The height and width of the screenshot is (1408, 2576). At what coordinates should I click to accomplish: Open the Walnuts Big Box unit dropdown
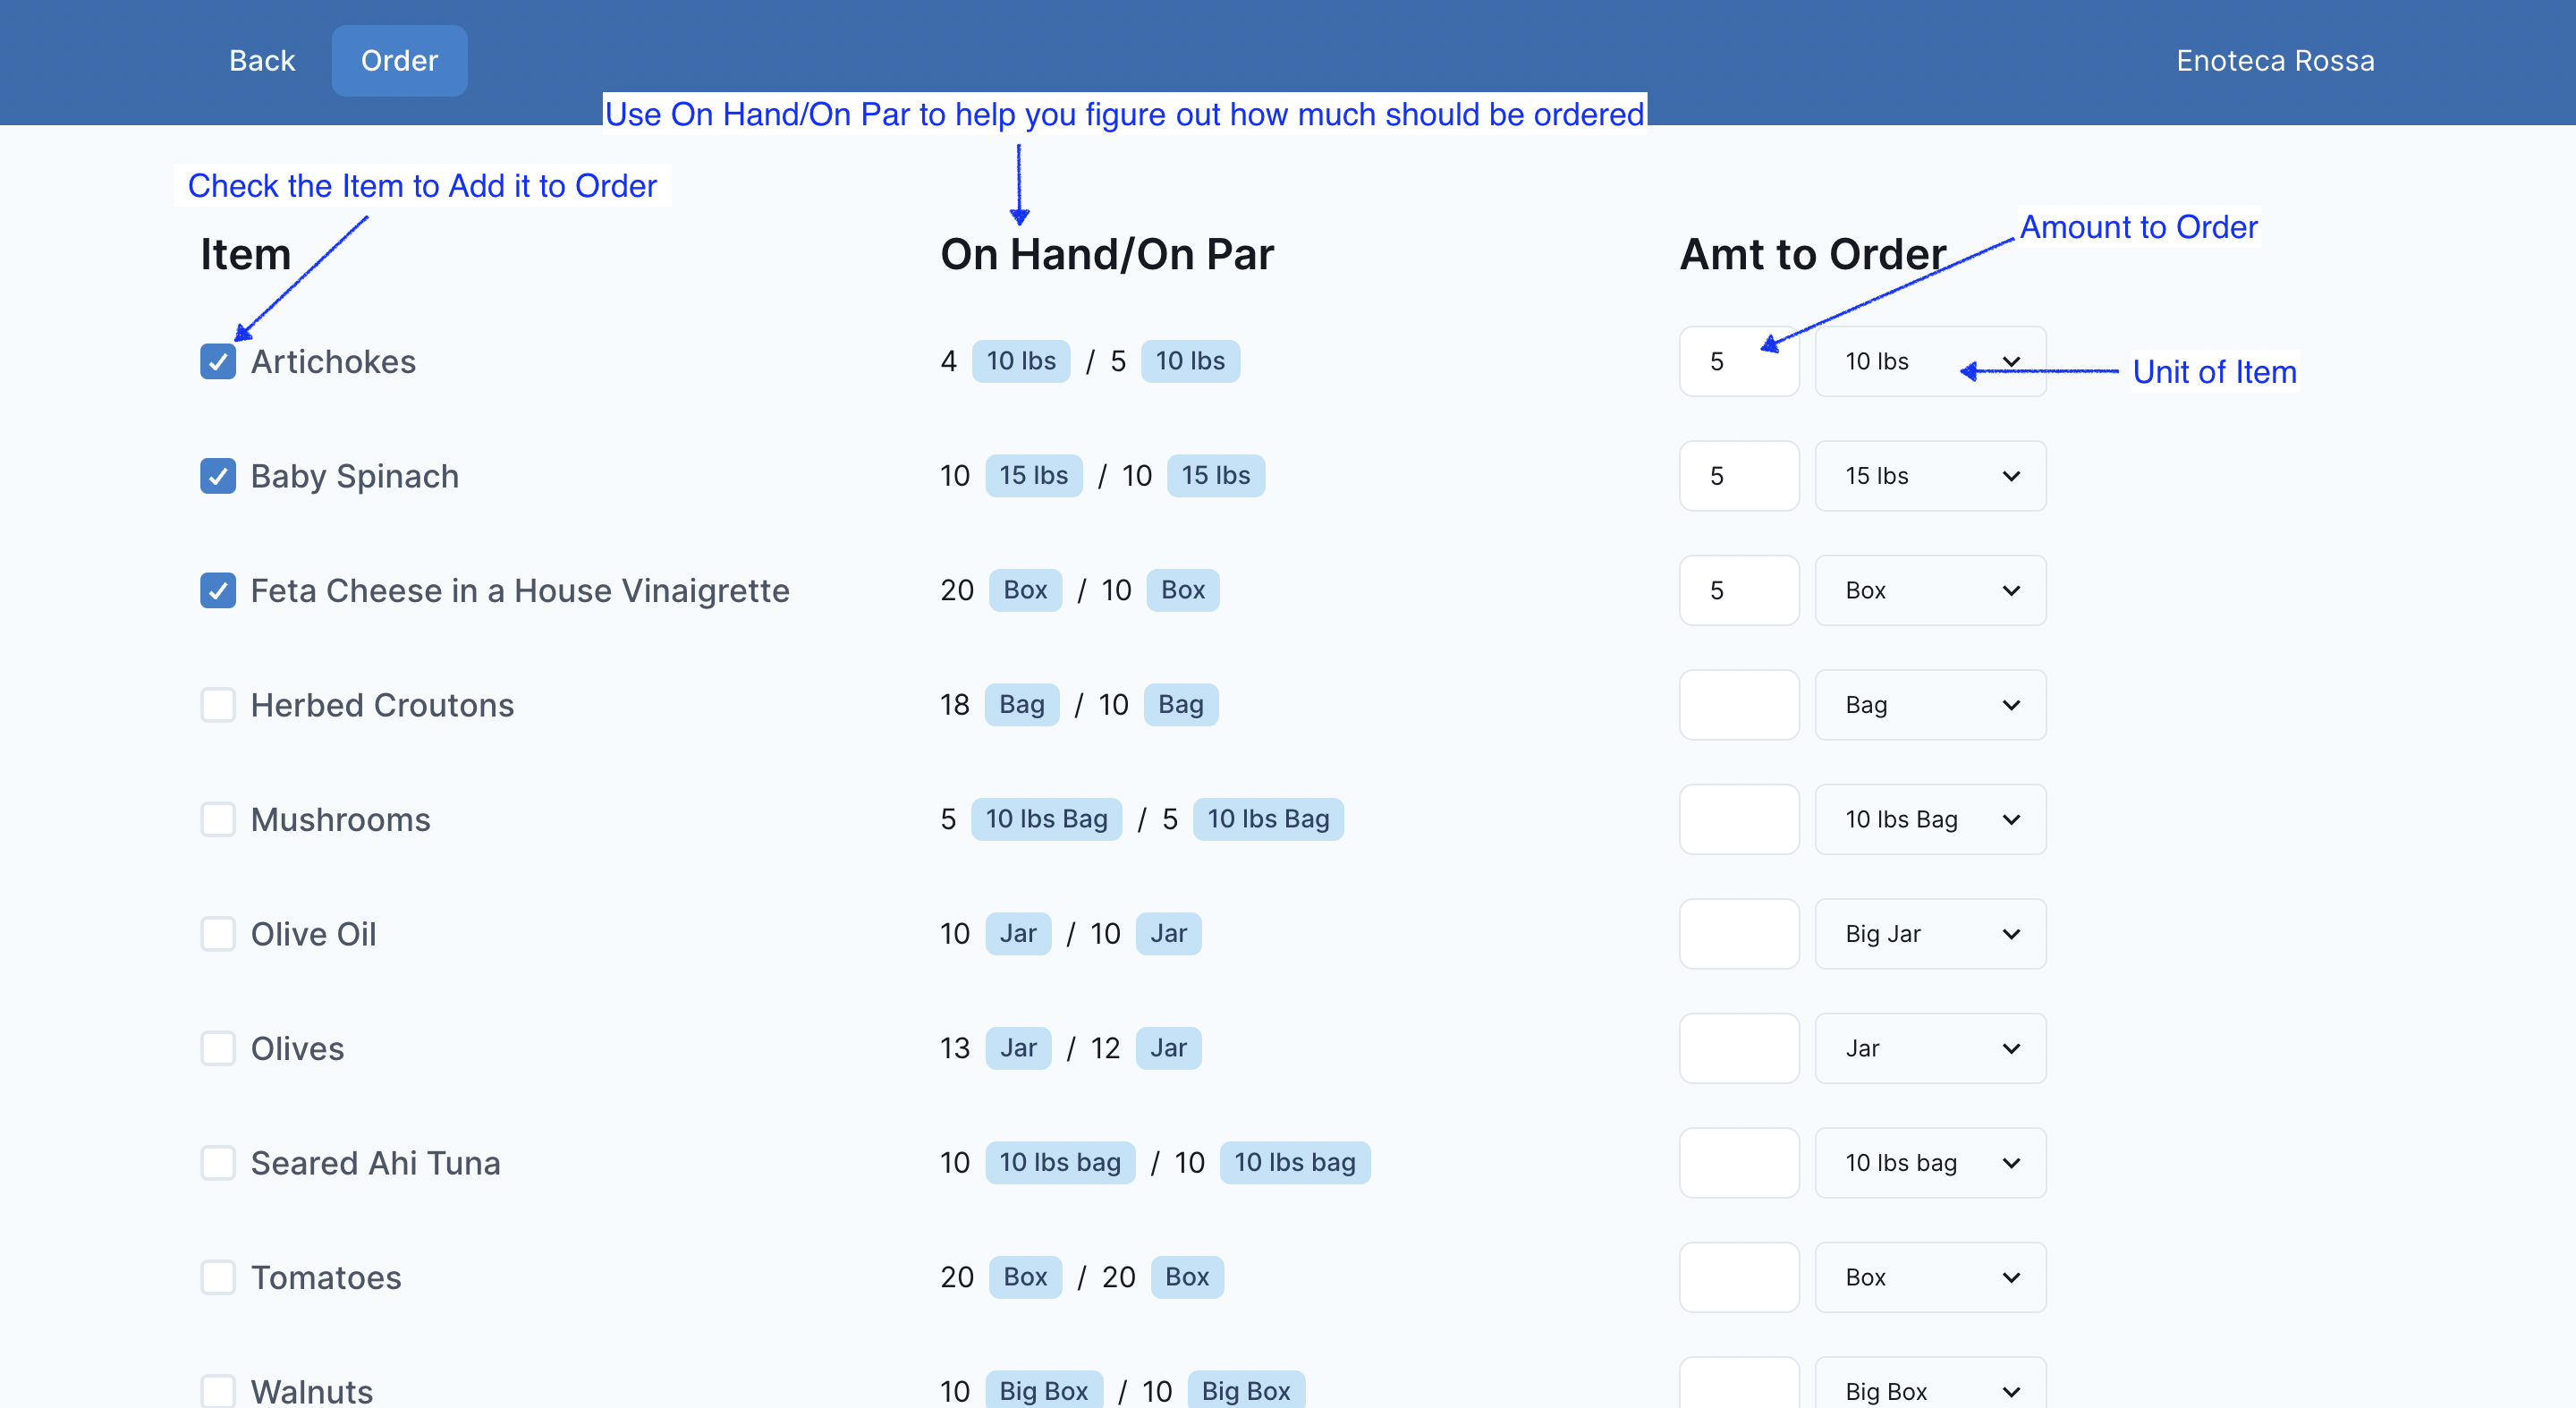click(1929, 1389)
